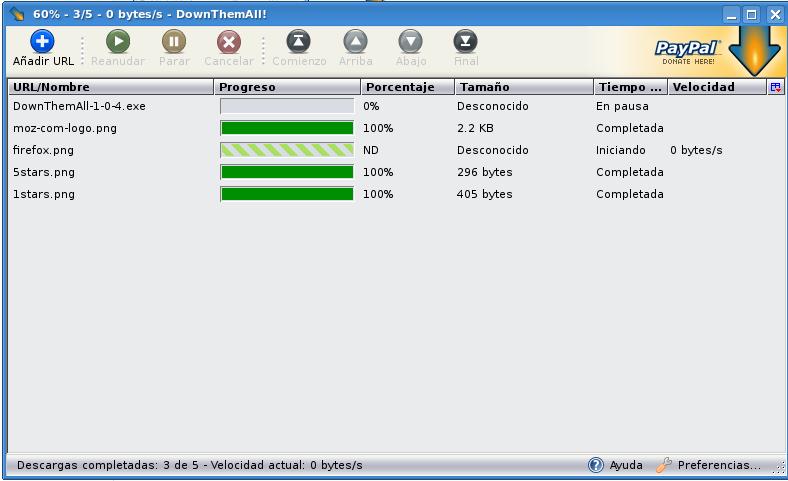Click the red Cancelar icon
Viewport: 788px width, 481px height.
click(229, 41)
